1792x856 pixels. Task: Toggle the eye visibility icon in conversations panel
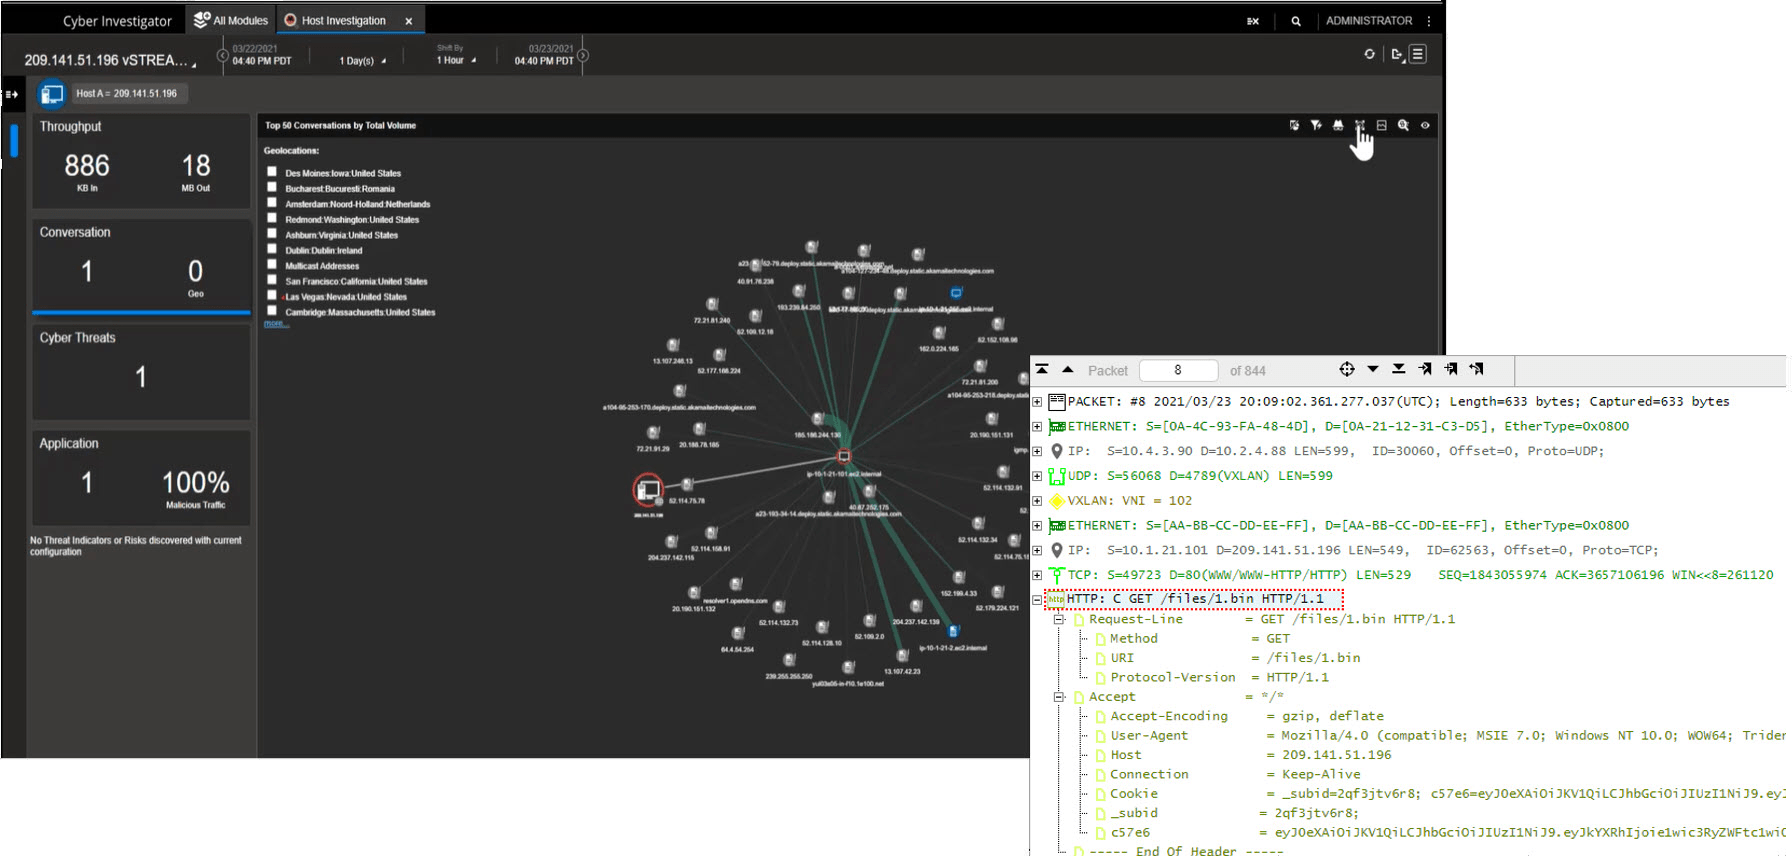(x=1425, y=125)
